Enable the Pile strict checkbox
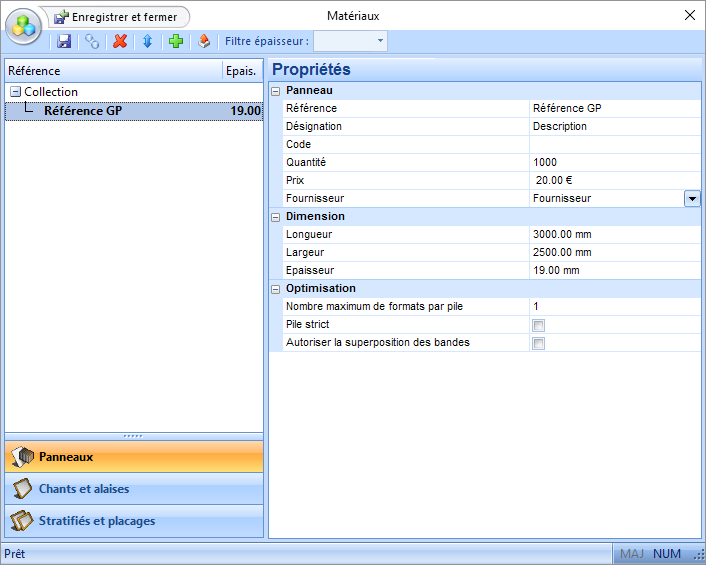This screenshot has height=565, width=706. pyautogui.click(x=539, y=325)
